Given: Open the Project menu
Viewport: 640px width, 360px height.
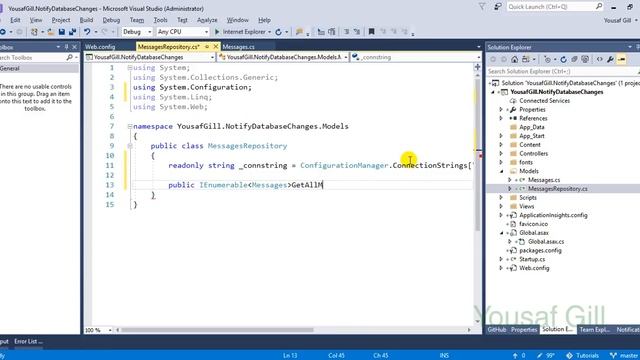Looking at the screenshot, I should click(x=61, y=20).
